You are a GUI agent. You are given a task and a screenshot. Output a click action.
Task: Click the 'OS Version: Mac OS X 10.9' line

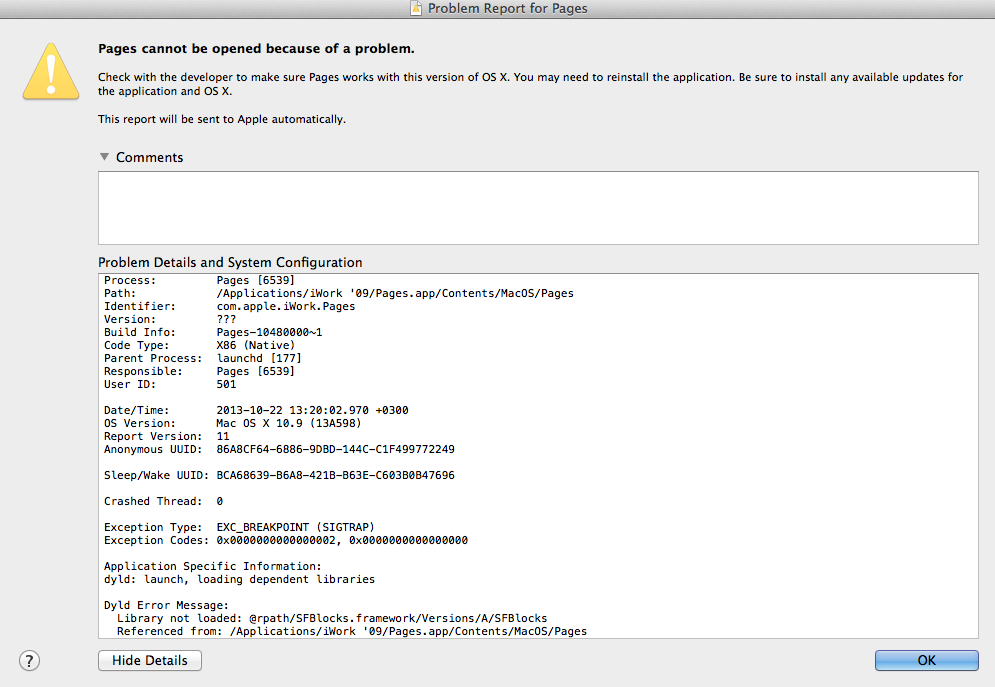click(x=232, y=423)
